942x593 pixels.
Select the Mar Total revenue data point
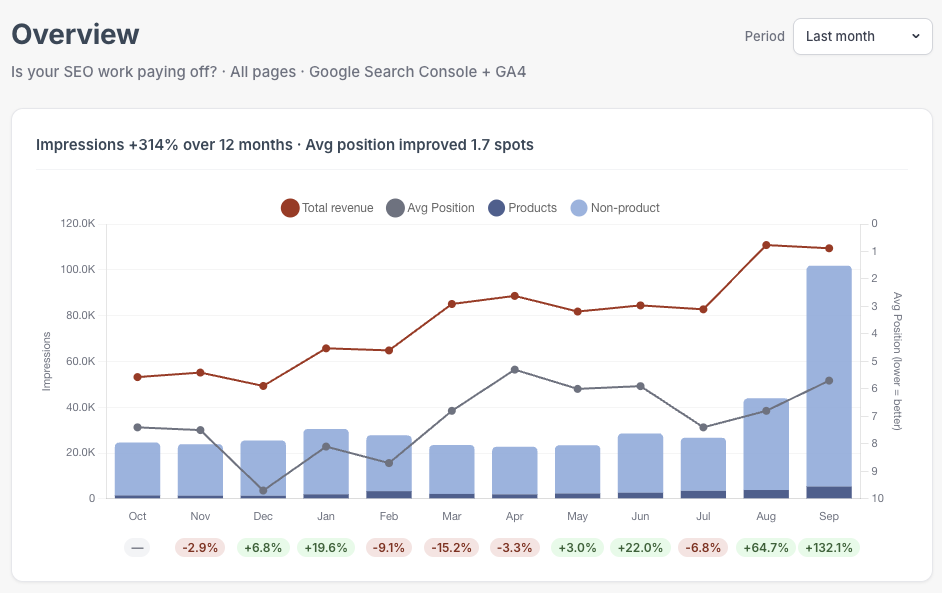point(452,304)
